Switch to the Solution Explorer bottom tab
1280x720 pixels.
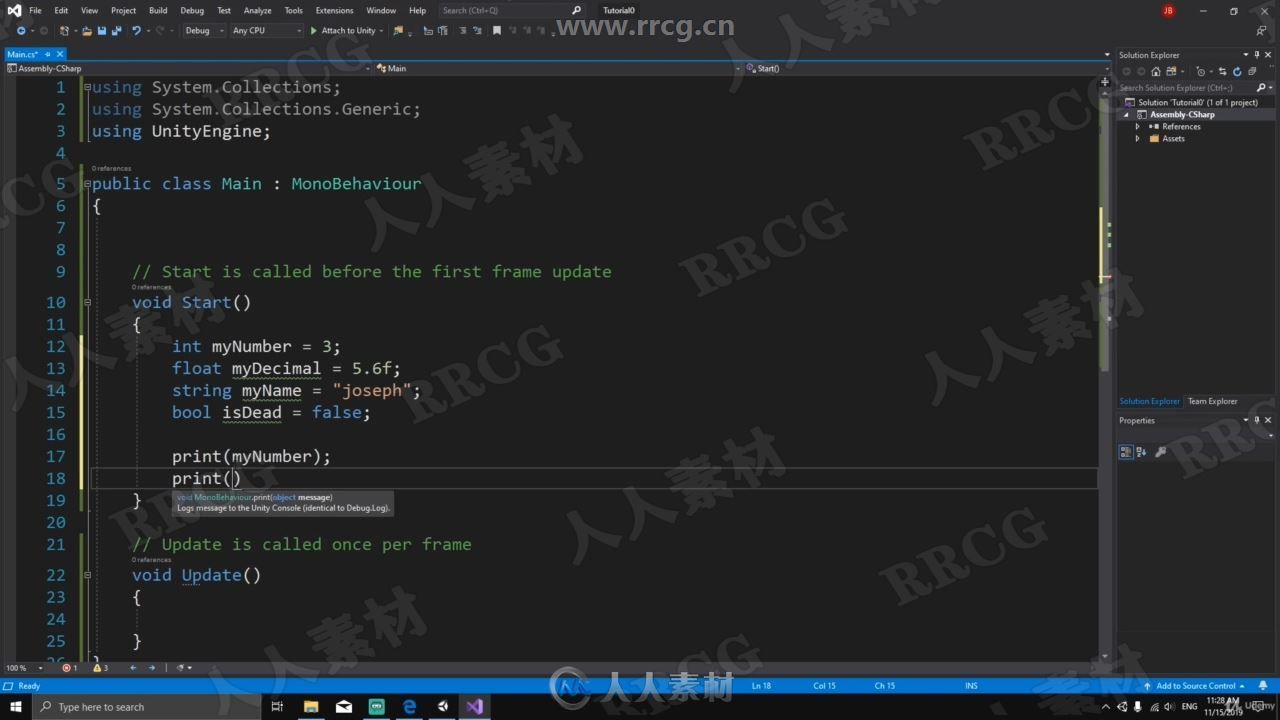[x=1149, y=401]
